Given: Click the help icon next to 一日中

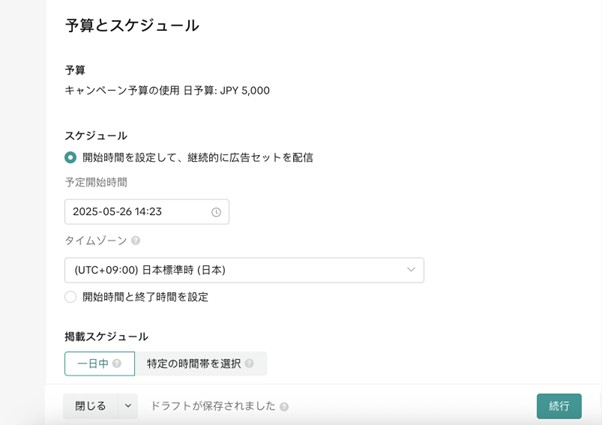Looking at the screenshot, I should point(117,363).
